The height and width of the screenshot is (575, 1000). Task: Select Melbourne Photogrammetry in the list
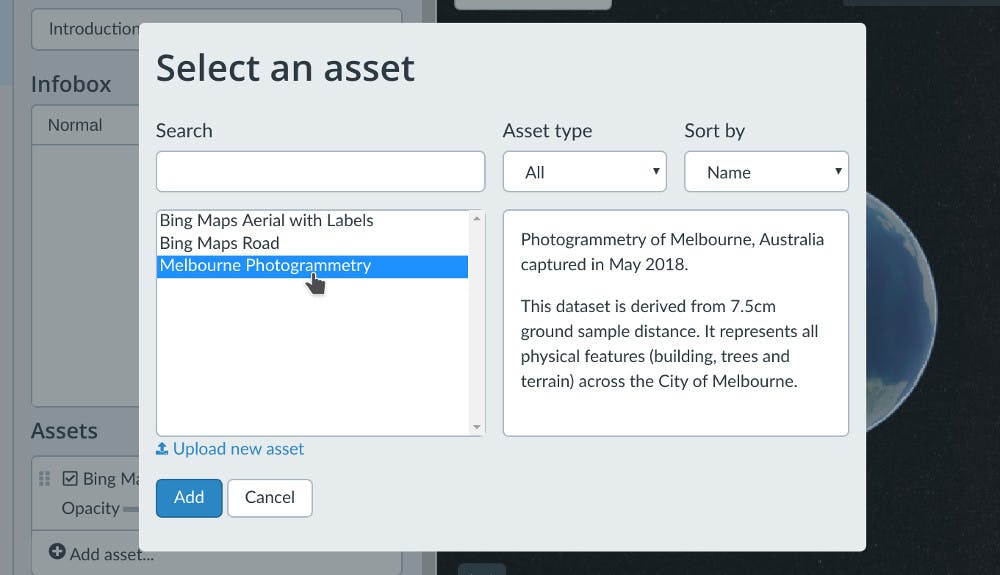coord(312,266)
